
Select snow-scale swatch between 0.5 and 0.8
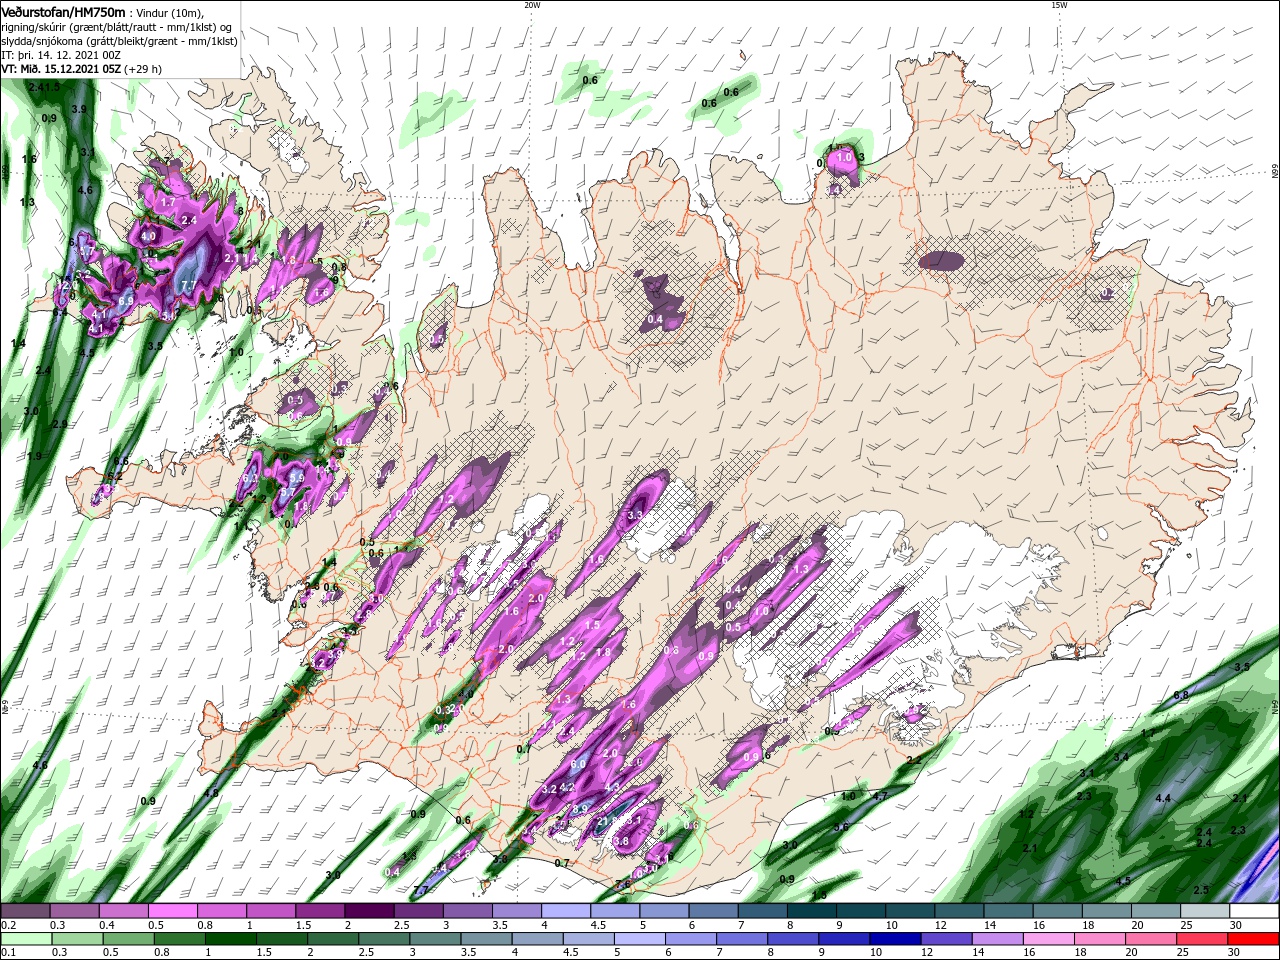click(x=173, y=912)
